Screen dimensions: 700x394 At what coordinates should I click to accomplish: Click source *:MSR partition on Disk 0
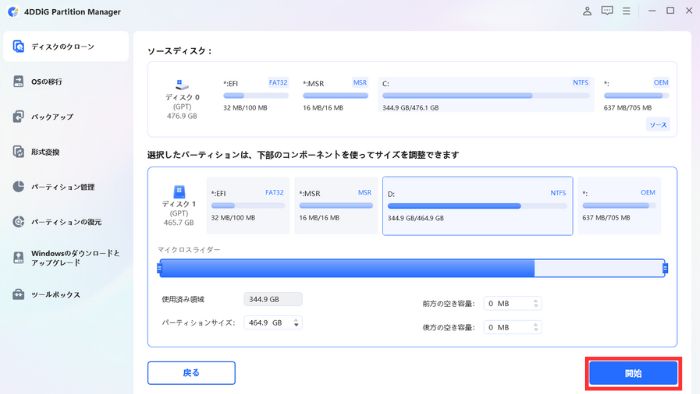[x=335, y=95]
